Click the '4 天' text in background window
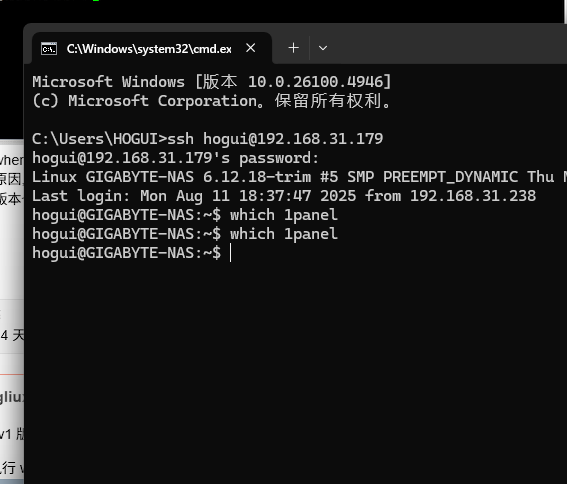This screenshot has width=567, height=484. [x=12, y=335]
